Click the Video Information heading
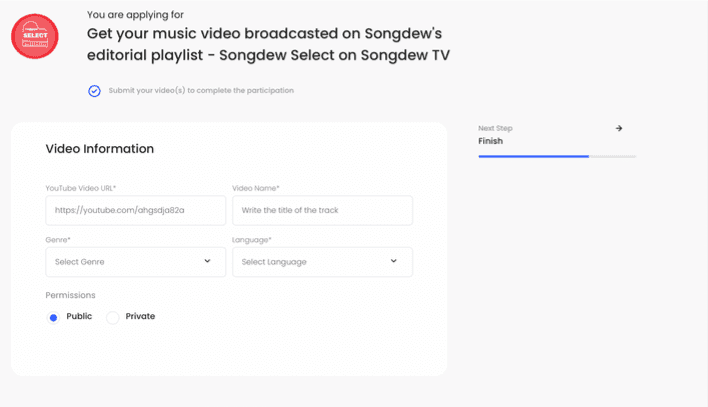The width and height of the screenshot is (708, 407). pos(100,149)
